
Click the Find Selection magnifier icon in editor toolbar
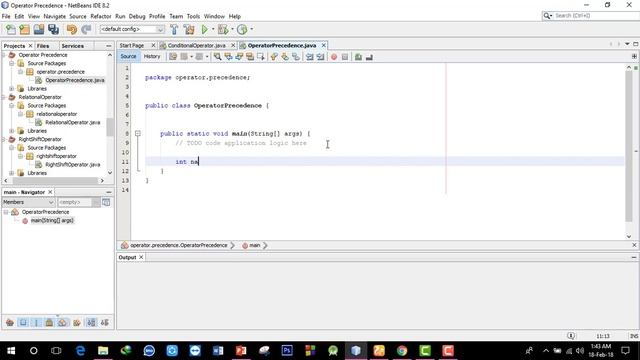[218, 57]
